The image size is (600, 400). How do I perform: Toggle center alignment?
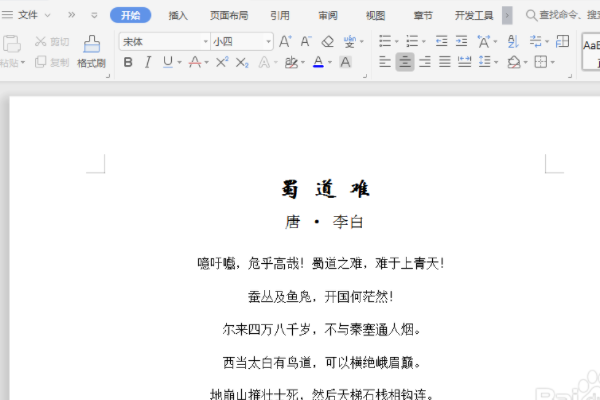coord(405,62)
